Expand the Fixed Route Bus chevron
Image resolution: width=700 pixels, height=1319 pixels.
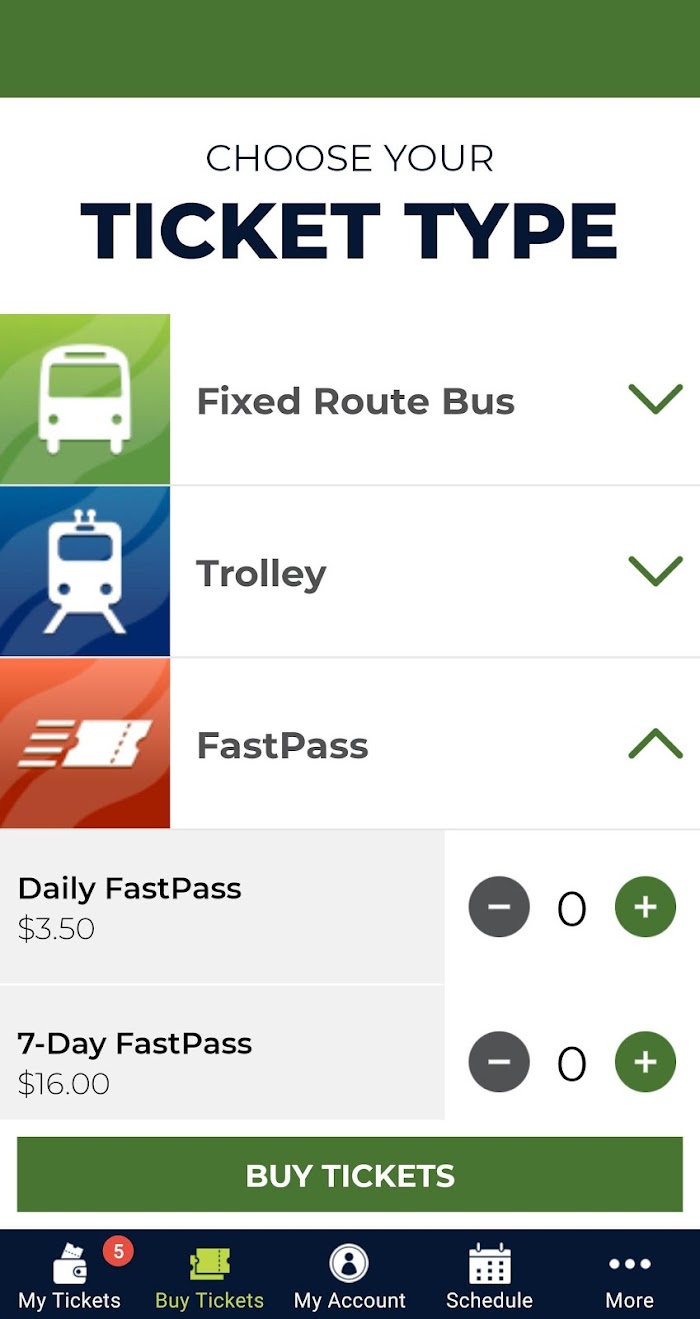click(656, 399)
